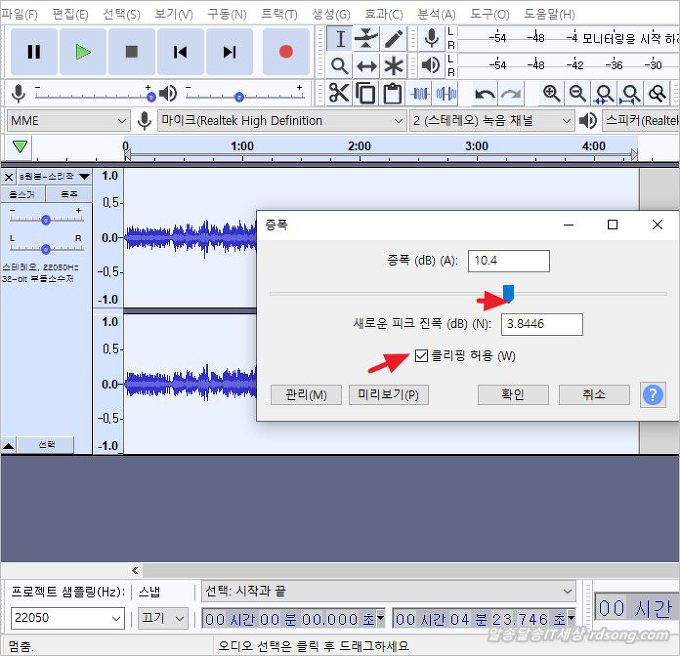Start recording with the red Record button
This screenshot has width=680, height=656.
point(286,52)
